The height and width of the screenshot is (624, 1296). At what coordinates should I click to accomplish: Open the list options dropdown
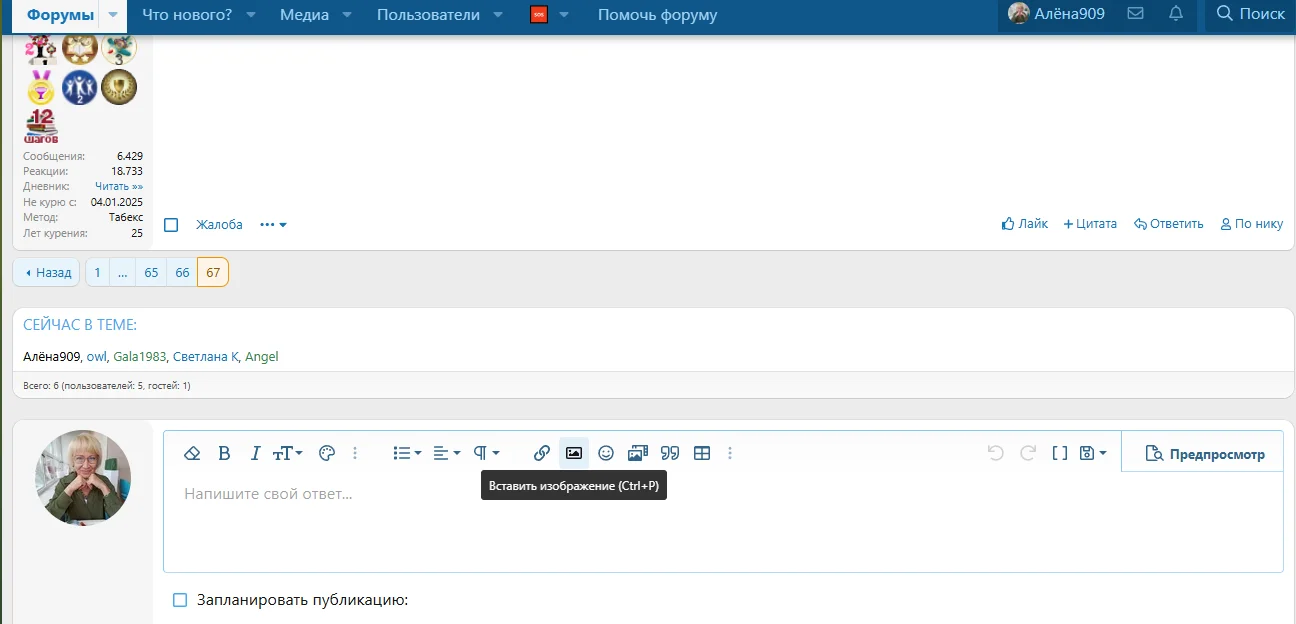coord(407,453)
